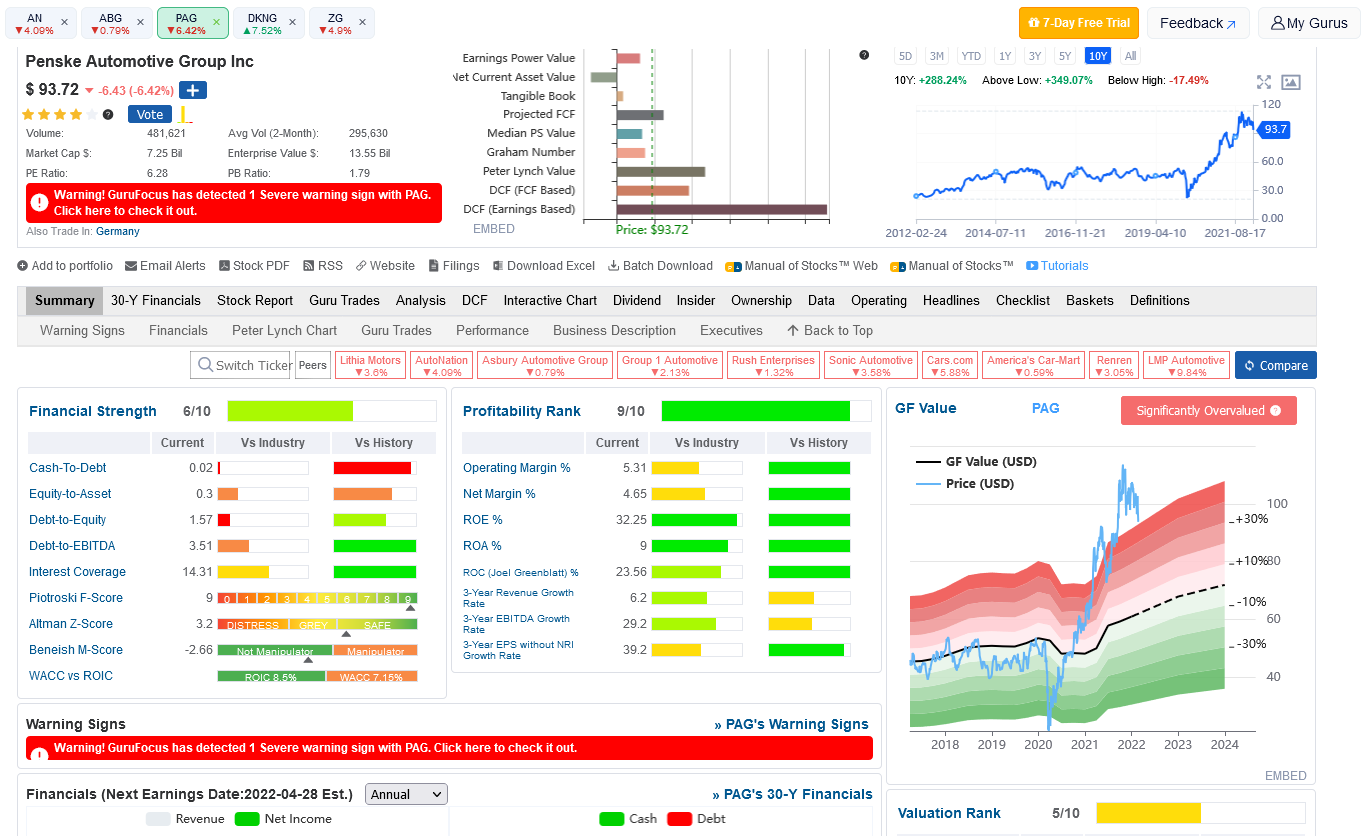Close the ABG ticker tab
This screenshot has height=836, width=1363.
pos(140,22)
